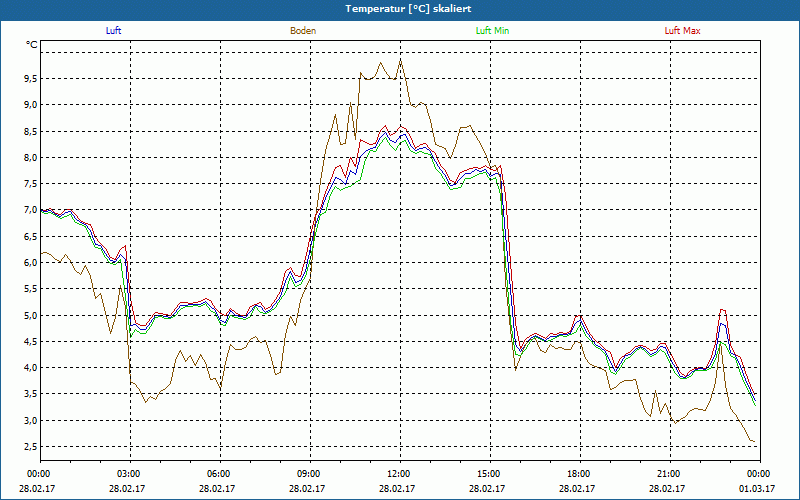Image resolution: width=800 pixels, height=500 pixels.
Task: Click the Luft legend label
Action: pyautogui.click(x=114, y=31)
